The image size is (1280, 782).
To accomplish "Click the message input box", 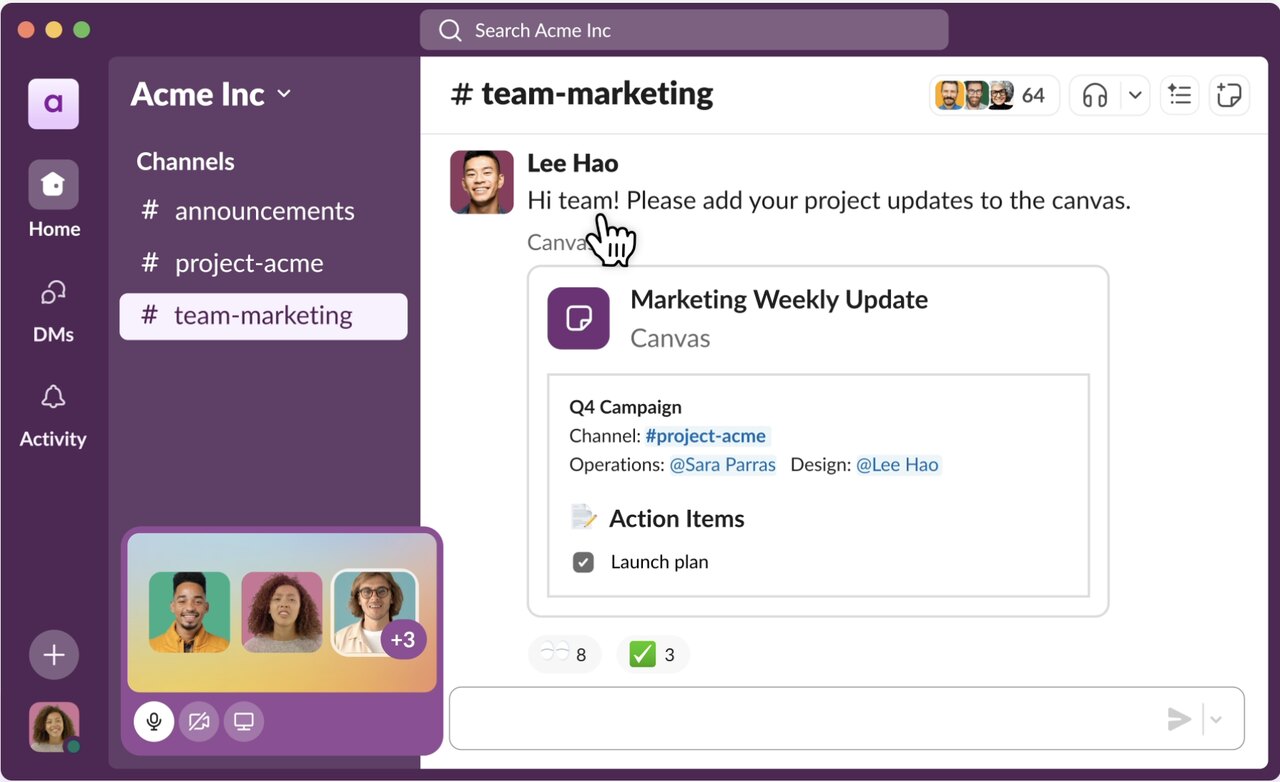I will pyautogui.click(x=846, y=718).
